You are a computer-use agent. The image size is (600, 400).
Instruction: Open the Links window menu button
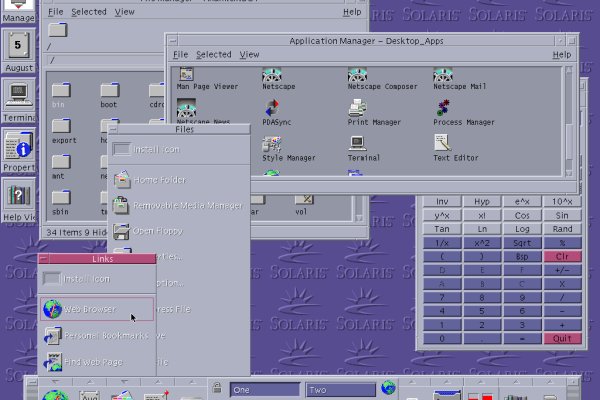click(46, 259)
